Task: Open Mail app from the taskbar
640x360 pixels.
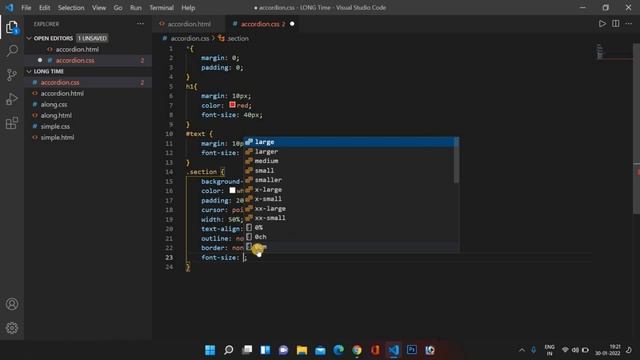Action: coord(320,350)
